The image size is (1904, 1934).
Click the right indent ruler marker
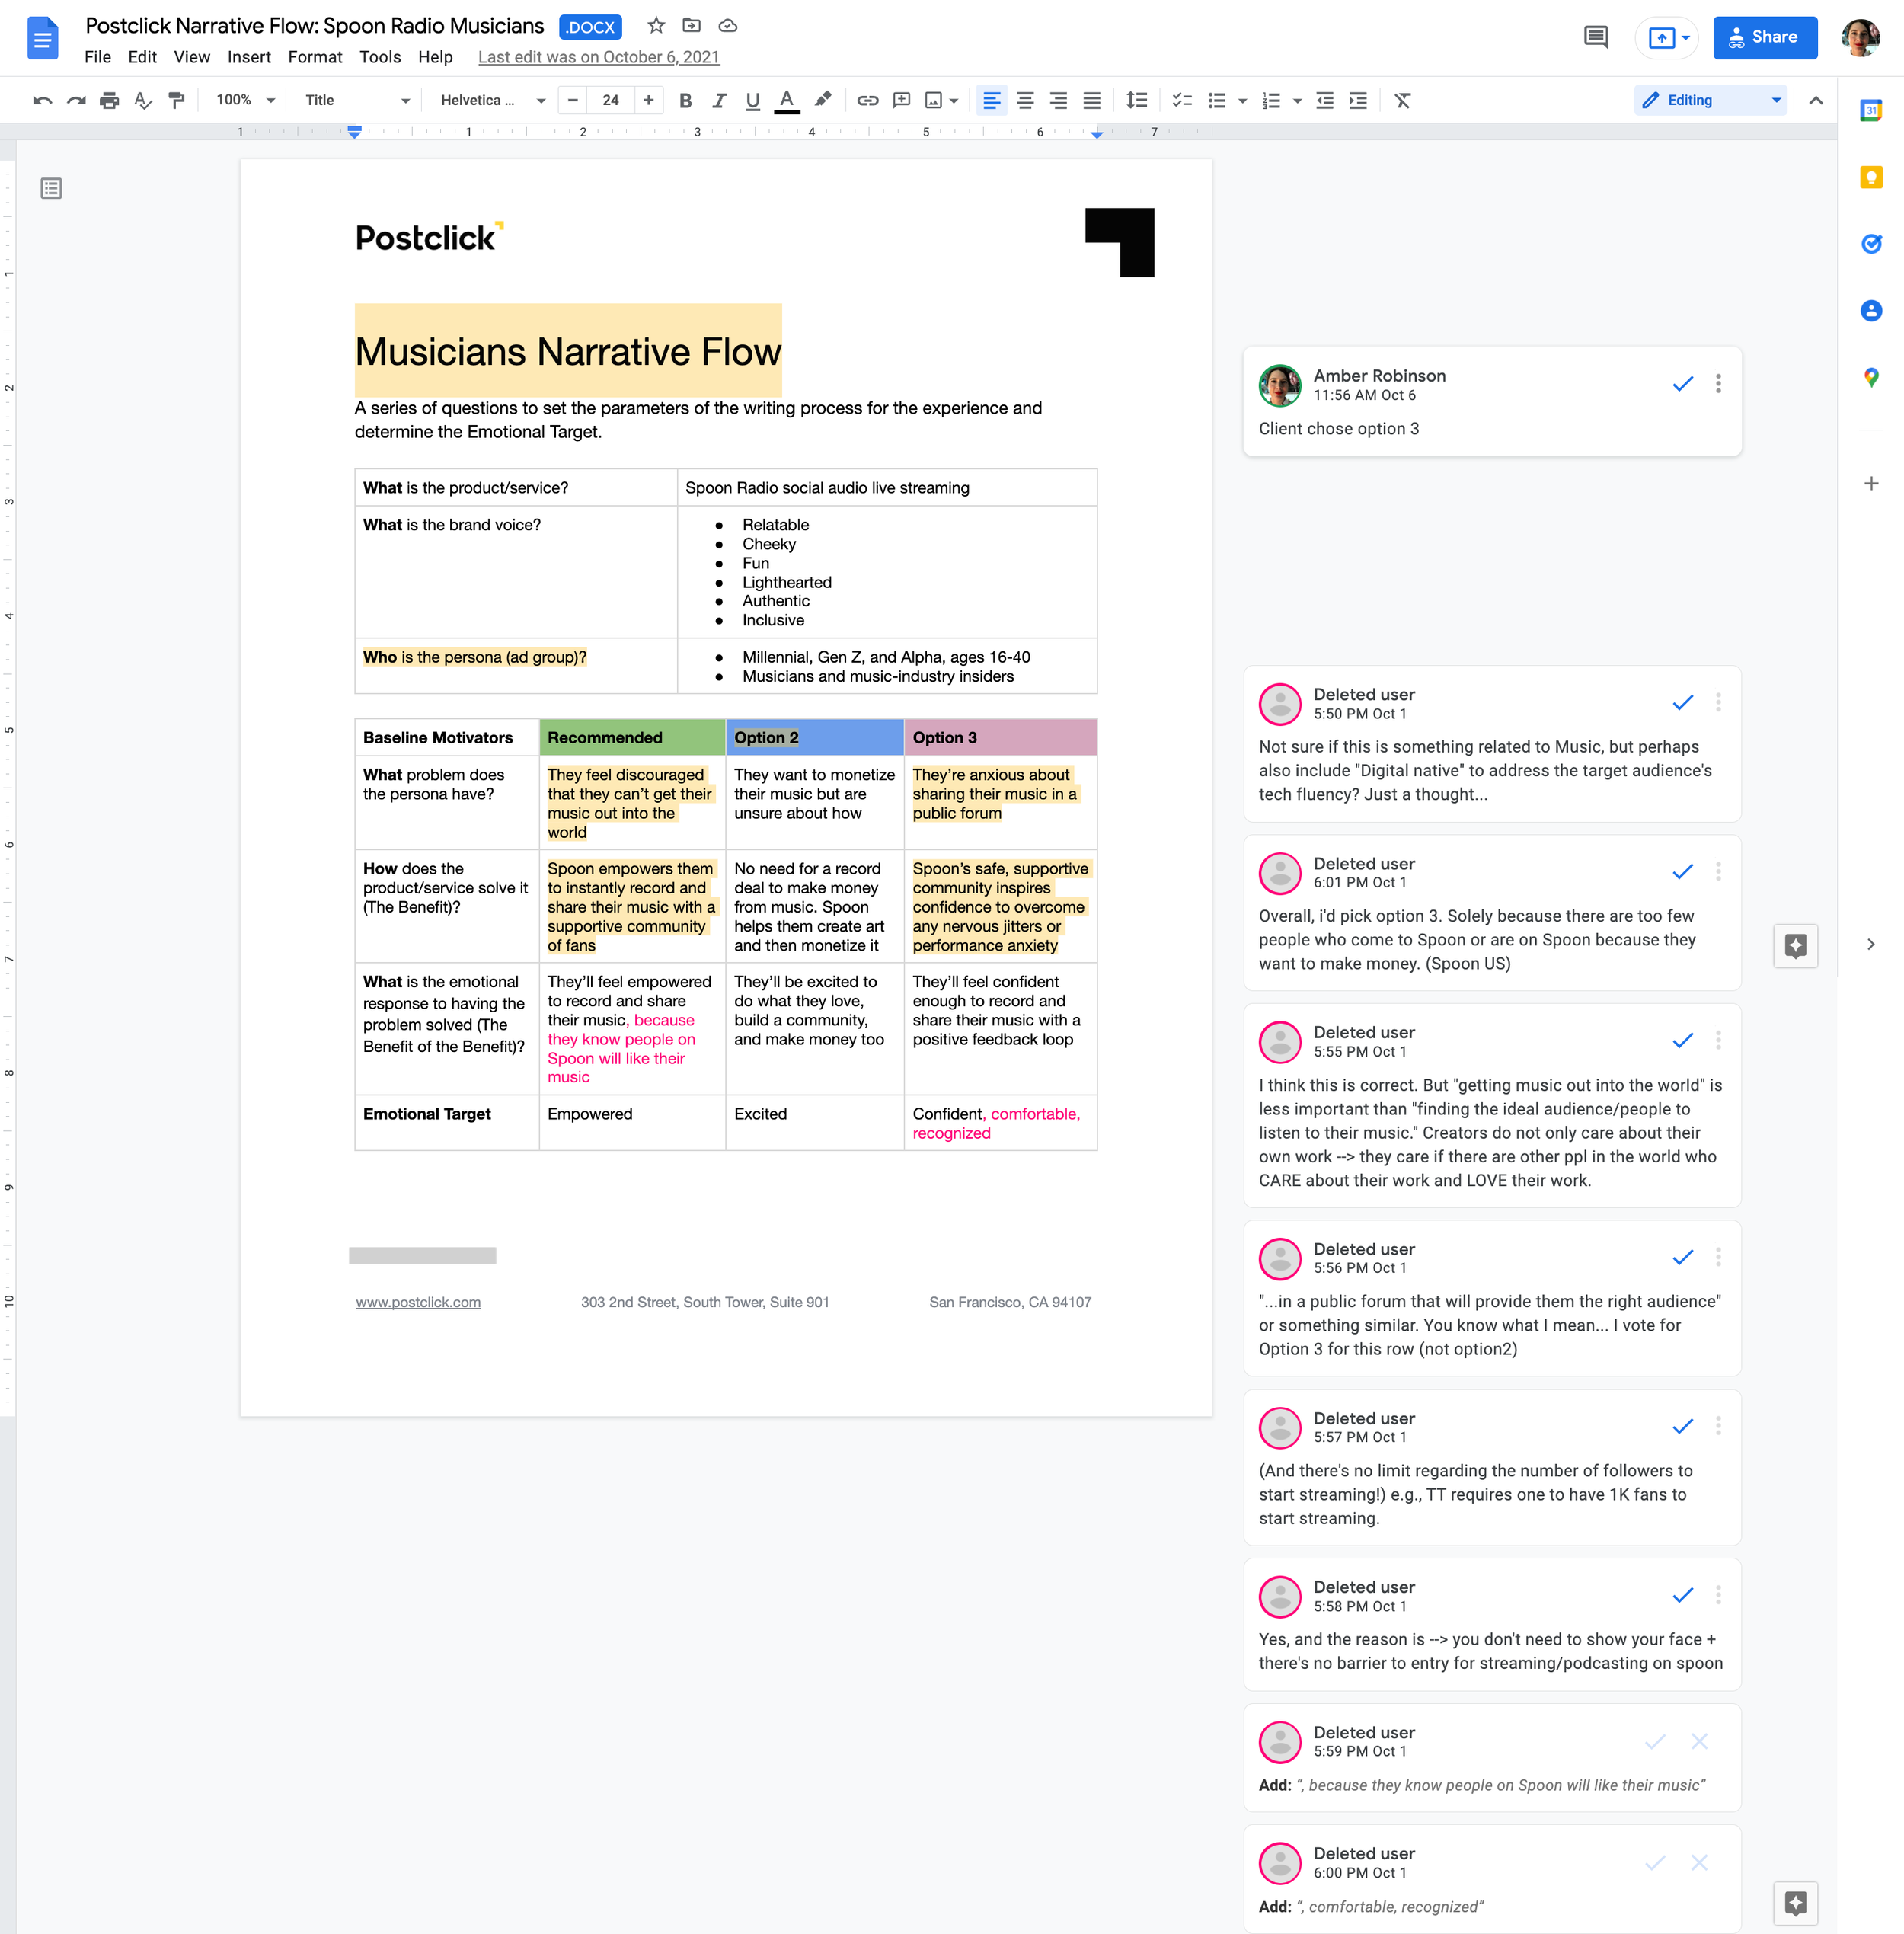(1097, 133)
